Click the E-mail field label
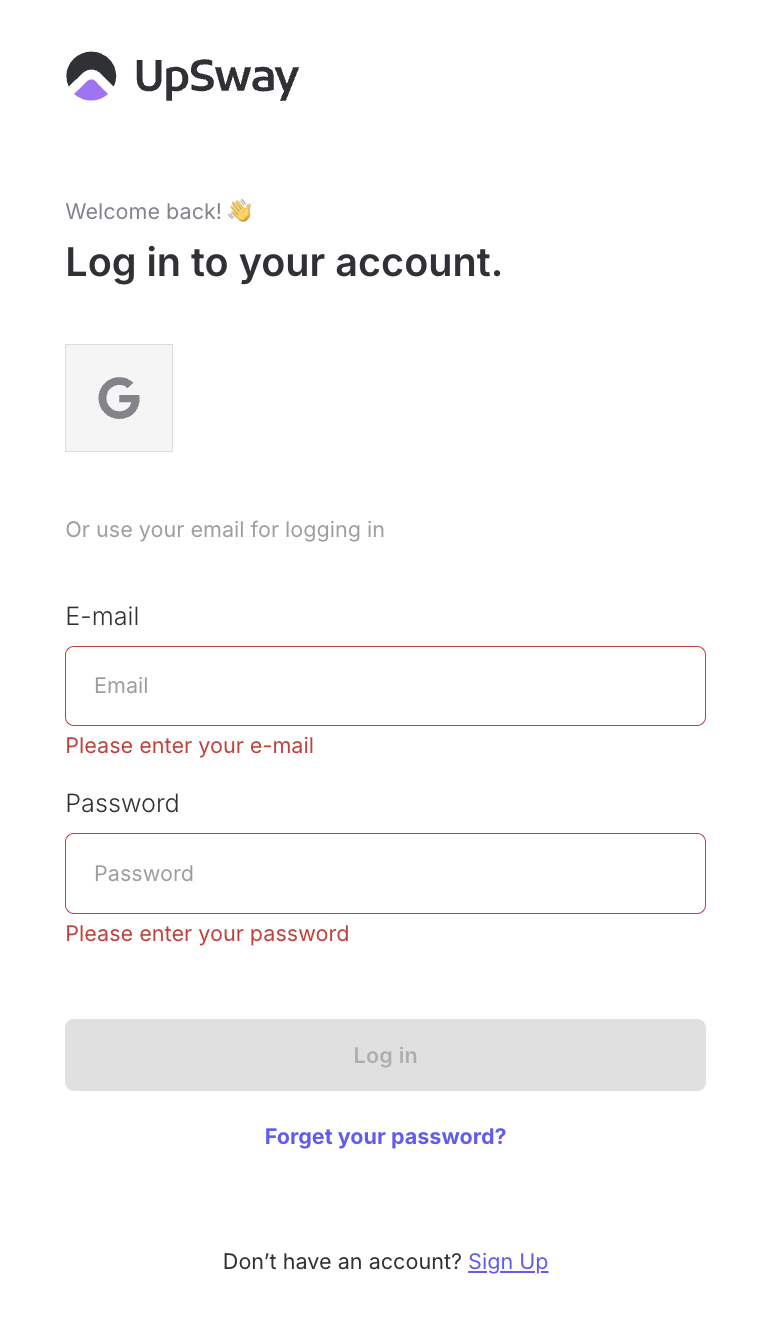 tap(102, 616)
